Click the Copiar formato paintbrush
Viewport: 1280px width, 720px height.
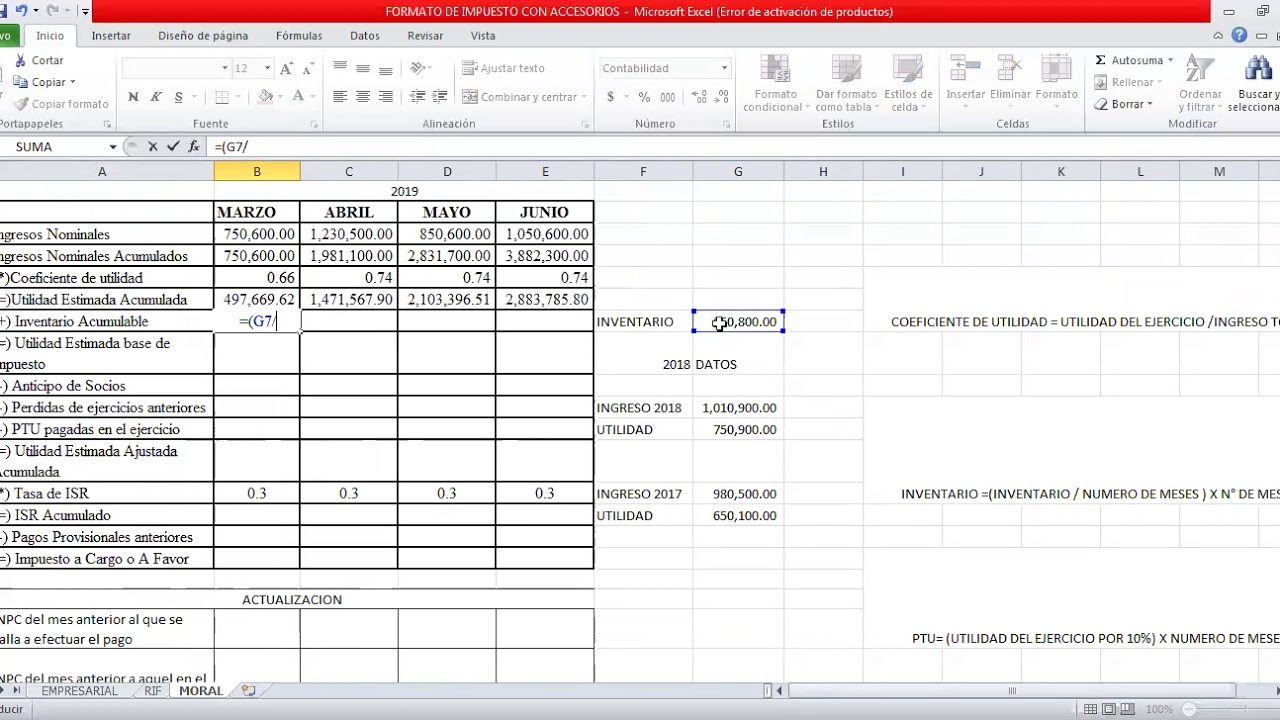[x=61, y=104]
